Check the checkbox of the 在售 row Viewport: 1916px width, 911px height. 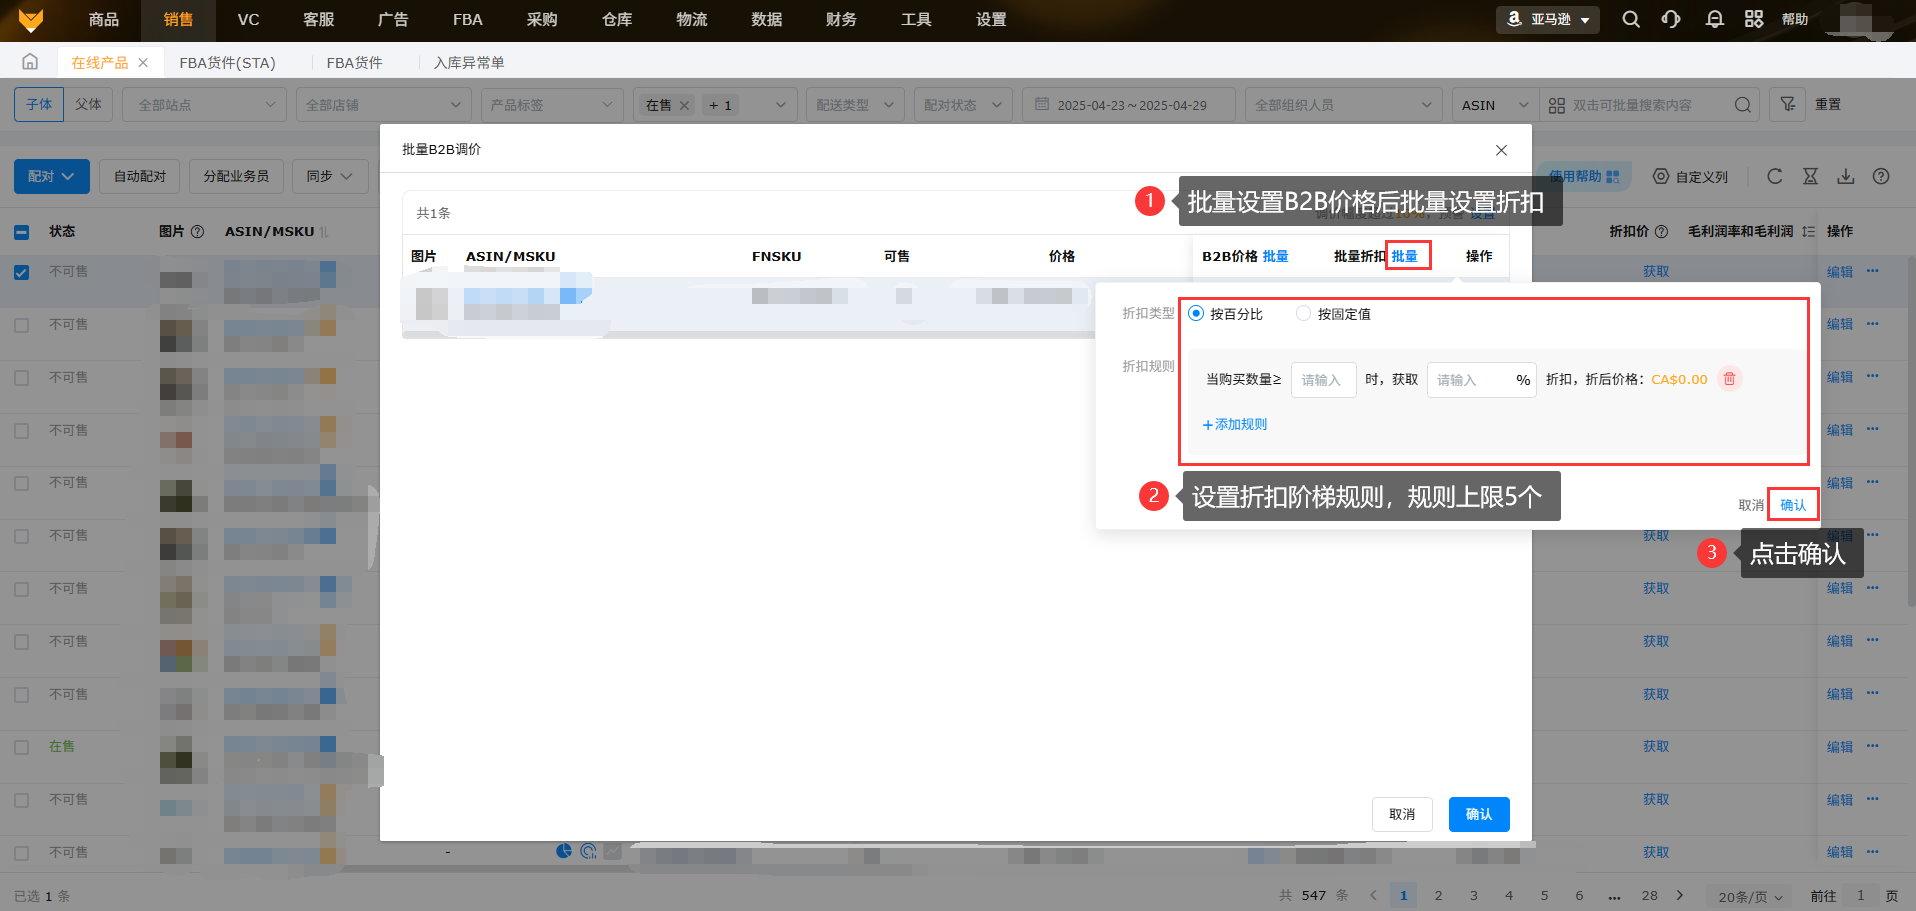(x=22, y=747)
